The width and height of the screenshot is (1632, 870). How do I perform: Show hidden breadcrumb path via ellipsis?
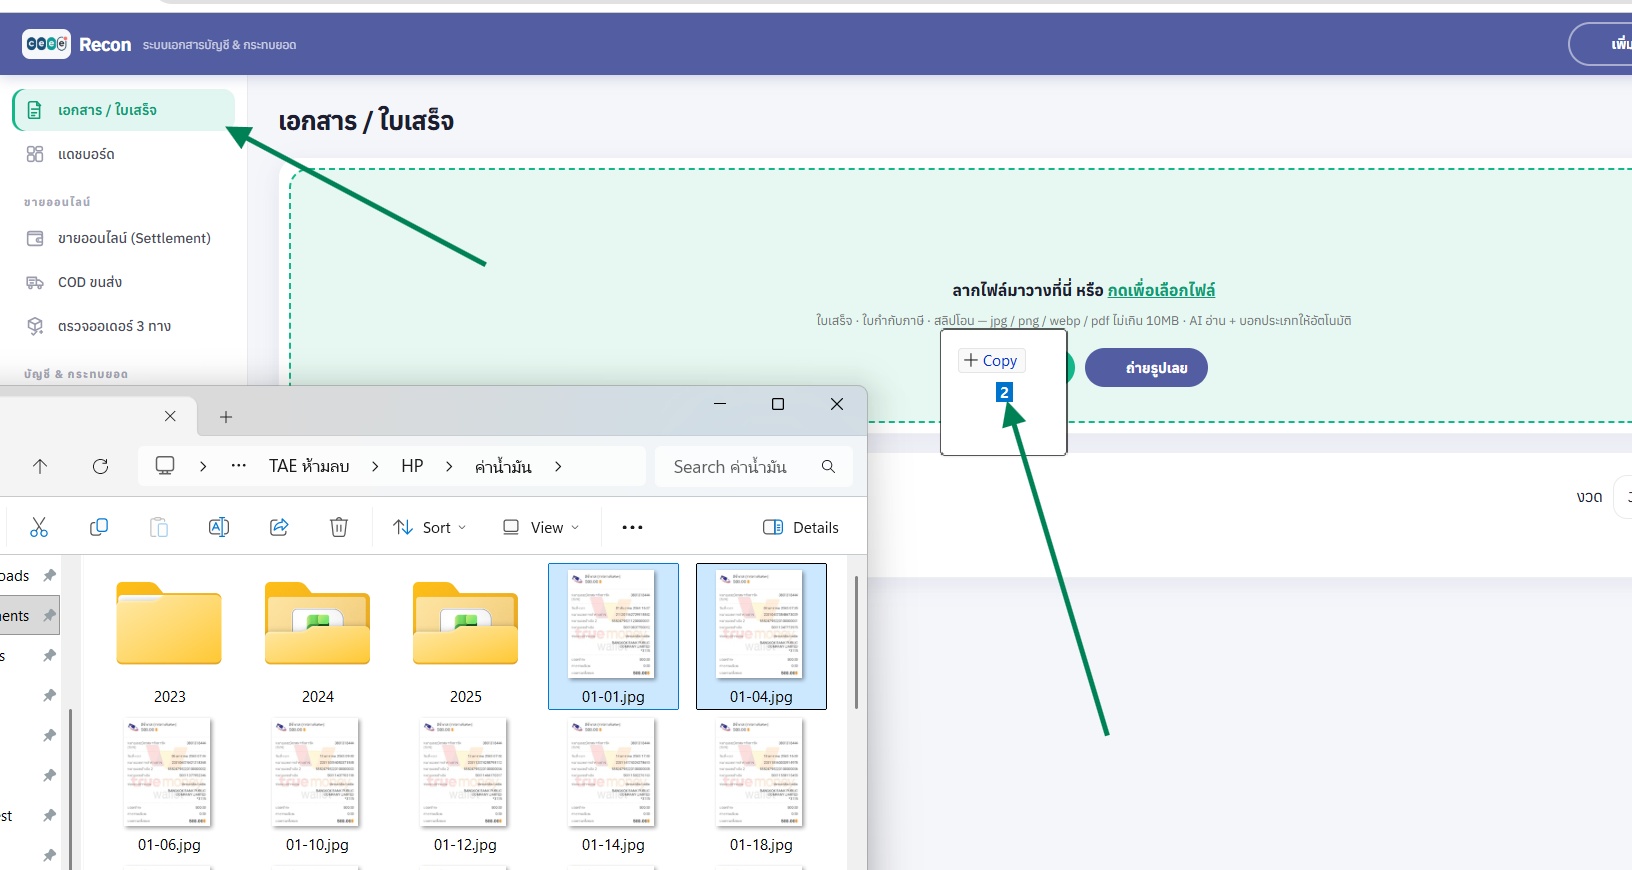(x=238, y=466)
